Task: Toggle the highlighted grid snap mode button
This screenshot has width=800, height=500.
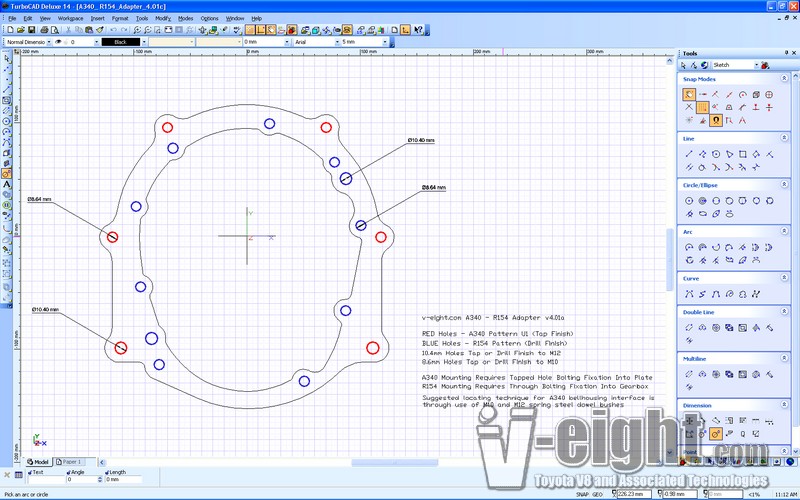Action: (x=703, y=107)
